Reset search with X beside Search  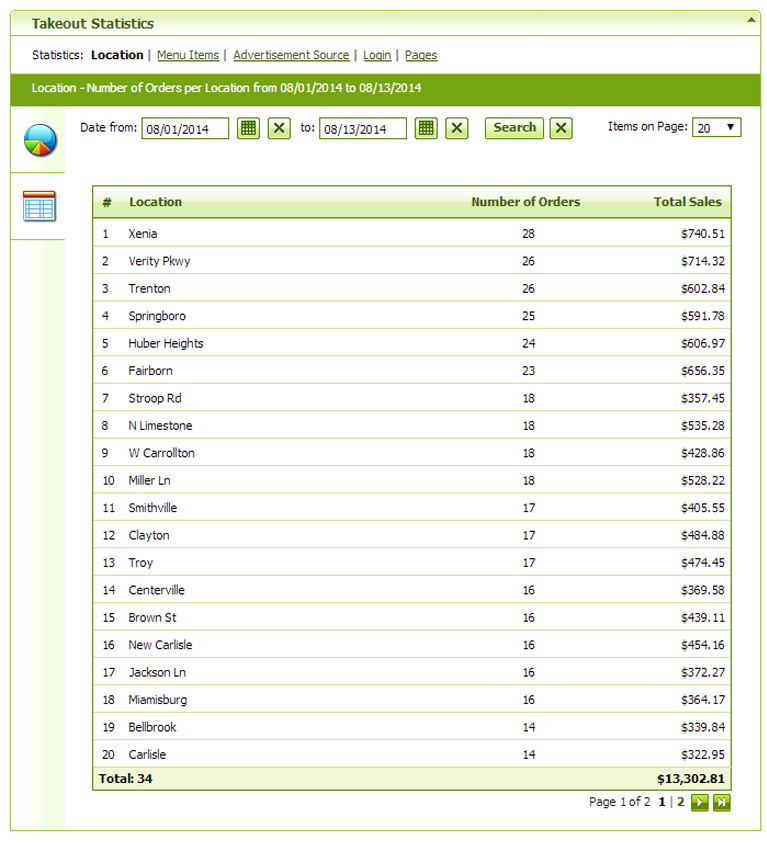coord(561,128)
